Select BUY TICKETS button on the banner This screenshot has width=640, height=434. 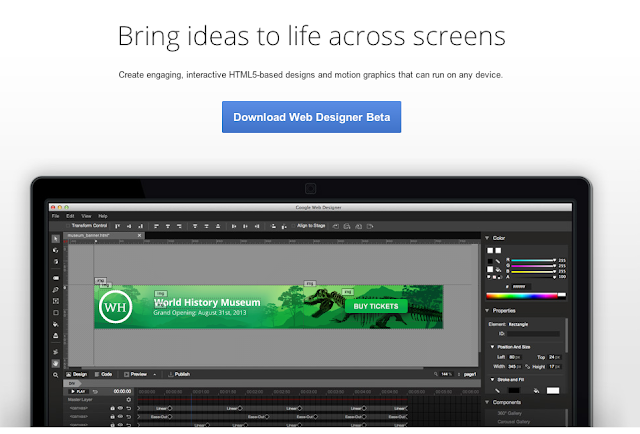[376, 306]
